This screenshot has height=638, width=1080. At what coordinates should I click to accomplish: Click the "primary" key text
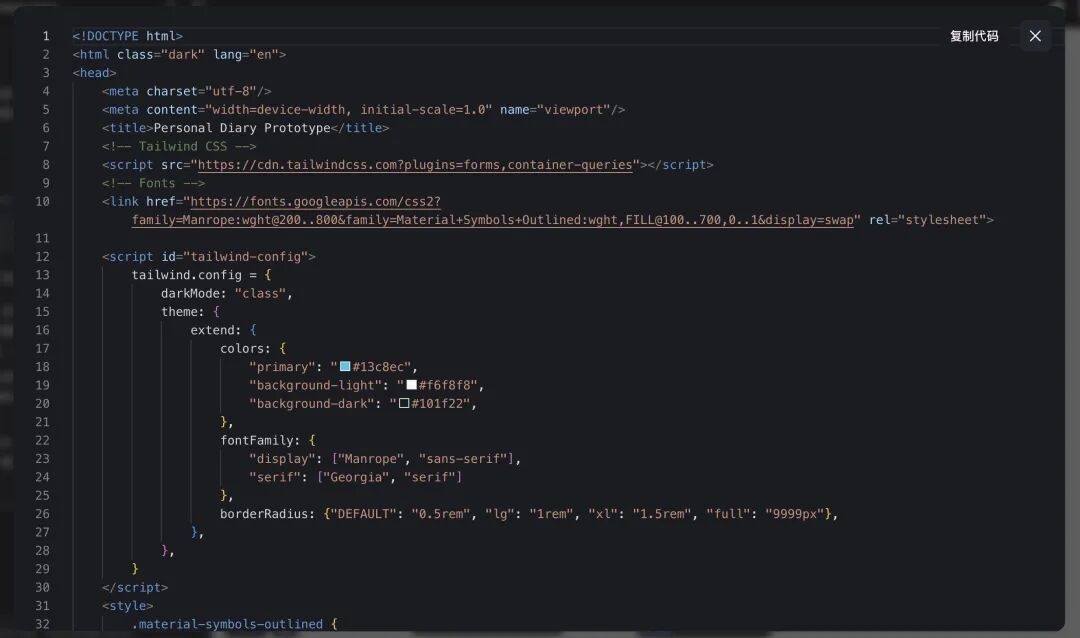coord(282,367)
